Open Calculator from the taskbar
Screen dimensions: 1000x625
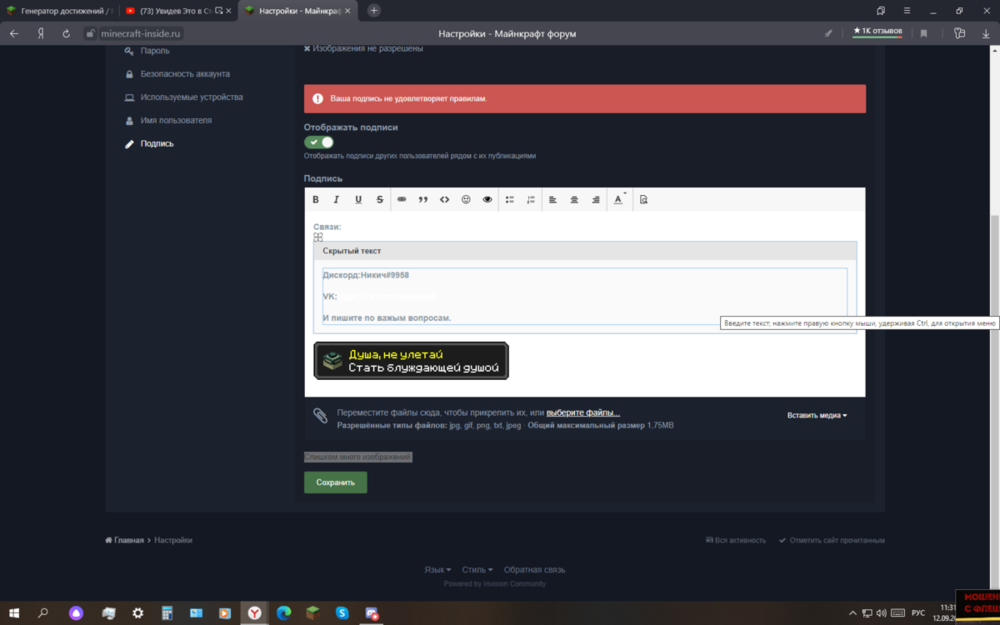[167, 613]
